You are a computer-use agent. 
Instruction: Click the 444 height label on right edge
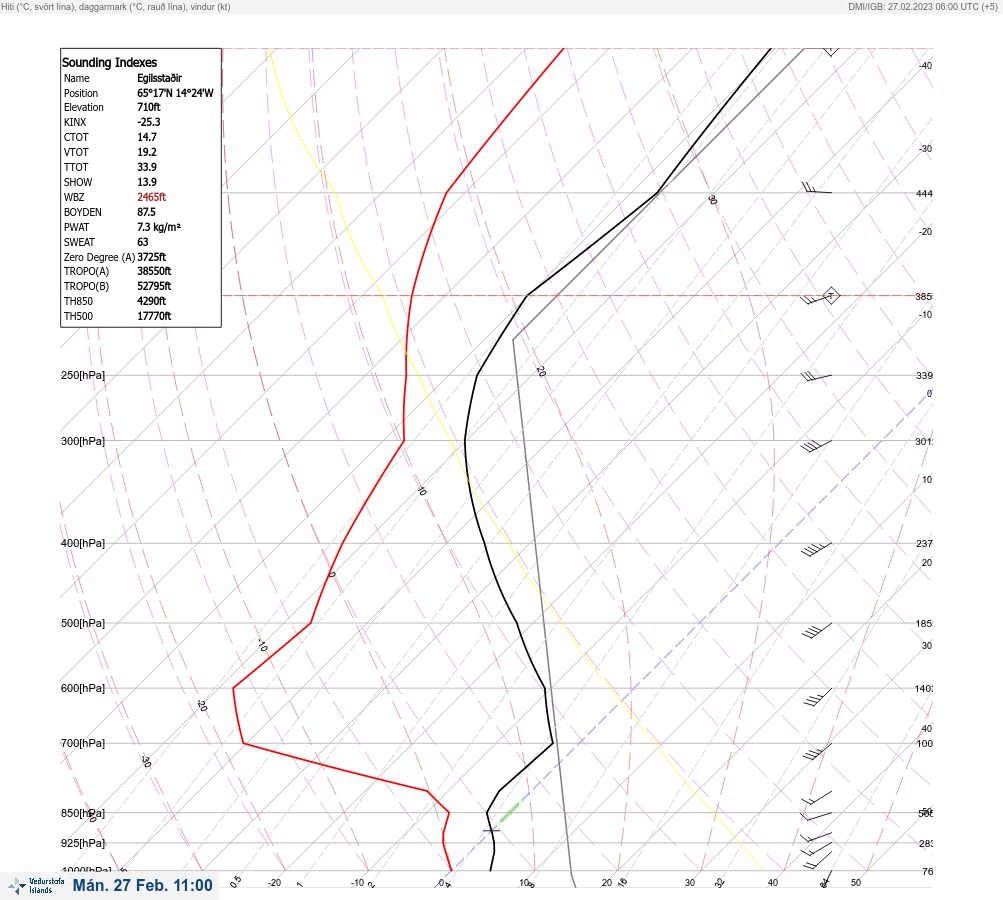click(x=924, y=193)
